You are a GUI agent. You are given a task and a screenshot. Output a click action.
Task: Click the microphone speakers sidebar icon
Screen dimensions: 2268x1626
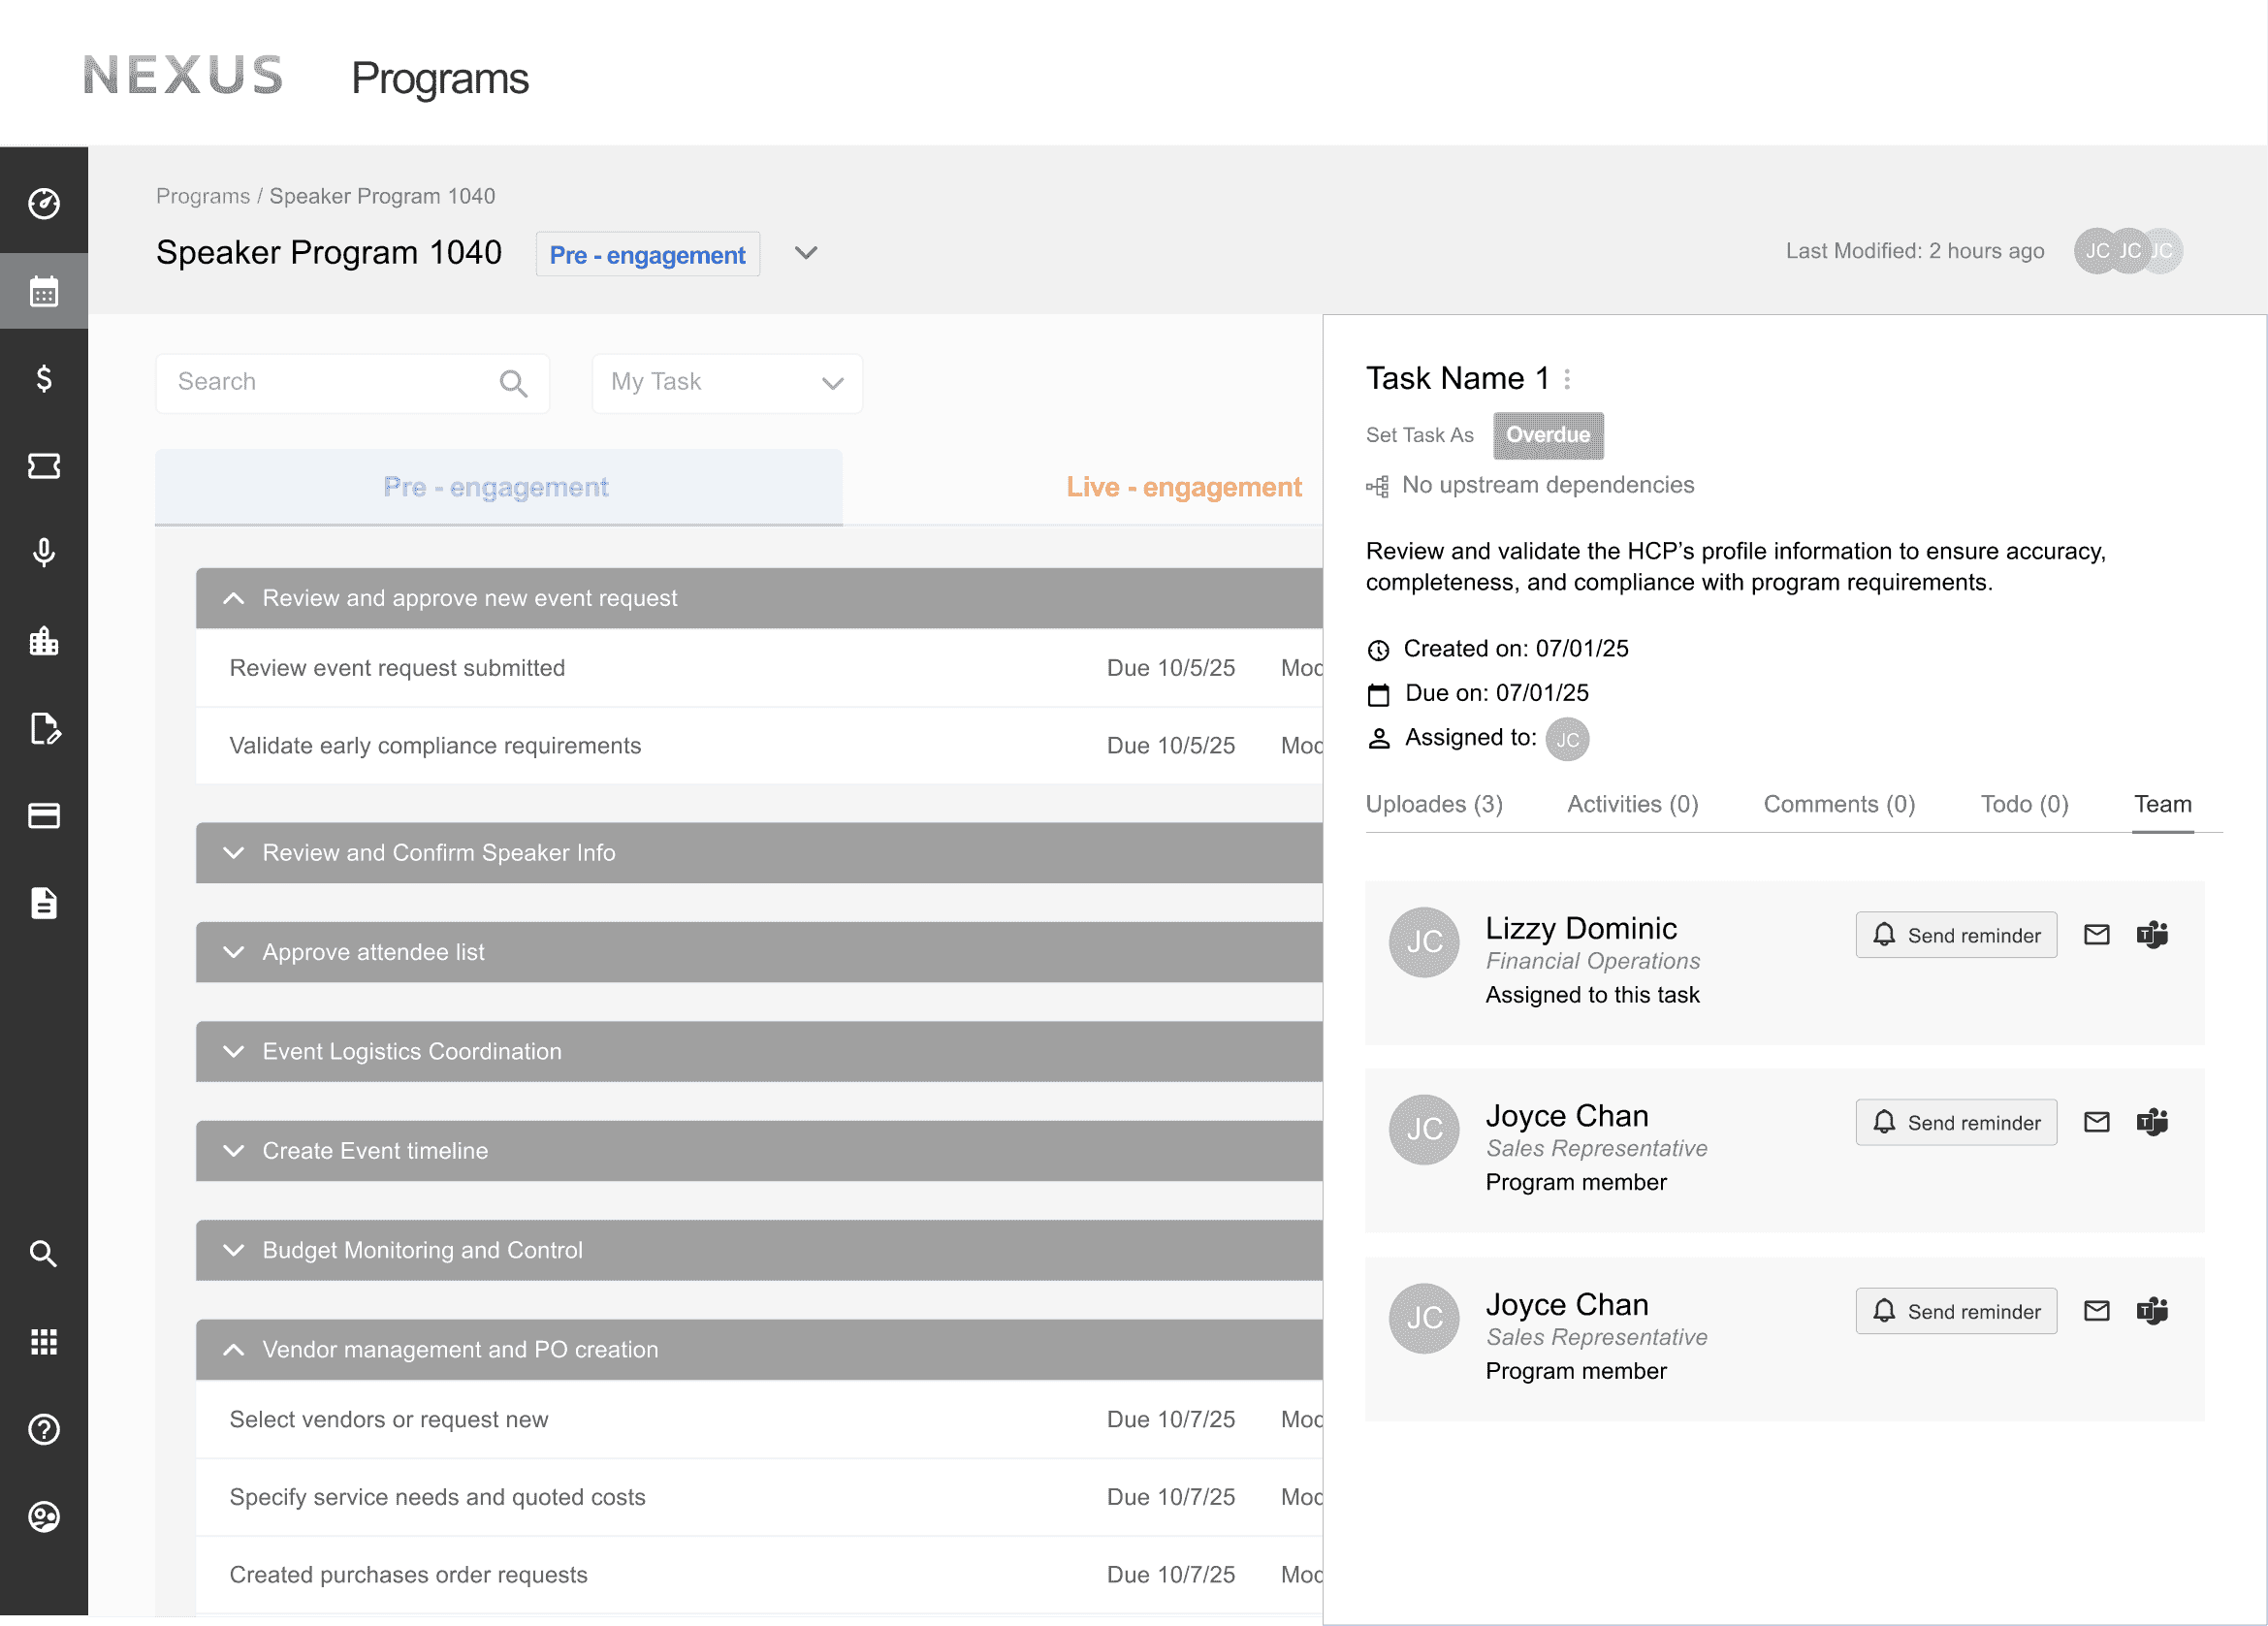(x=44, y=553)
